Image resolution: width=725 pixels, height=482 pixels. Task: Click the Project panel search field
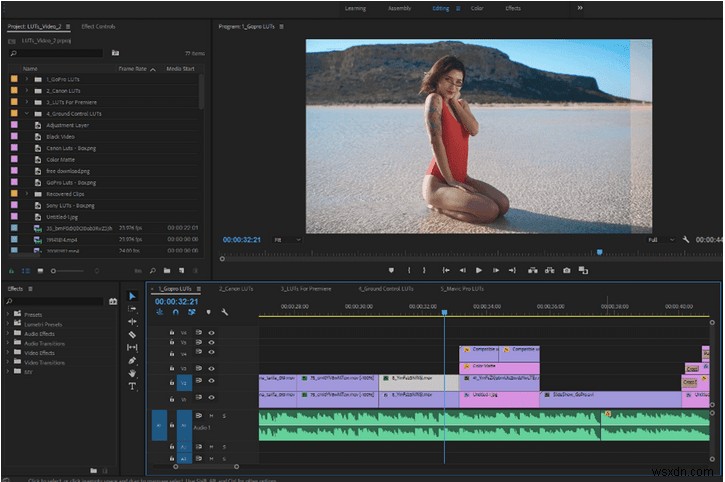(x=56, y=52)
